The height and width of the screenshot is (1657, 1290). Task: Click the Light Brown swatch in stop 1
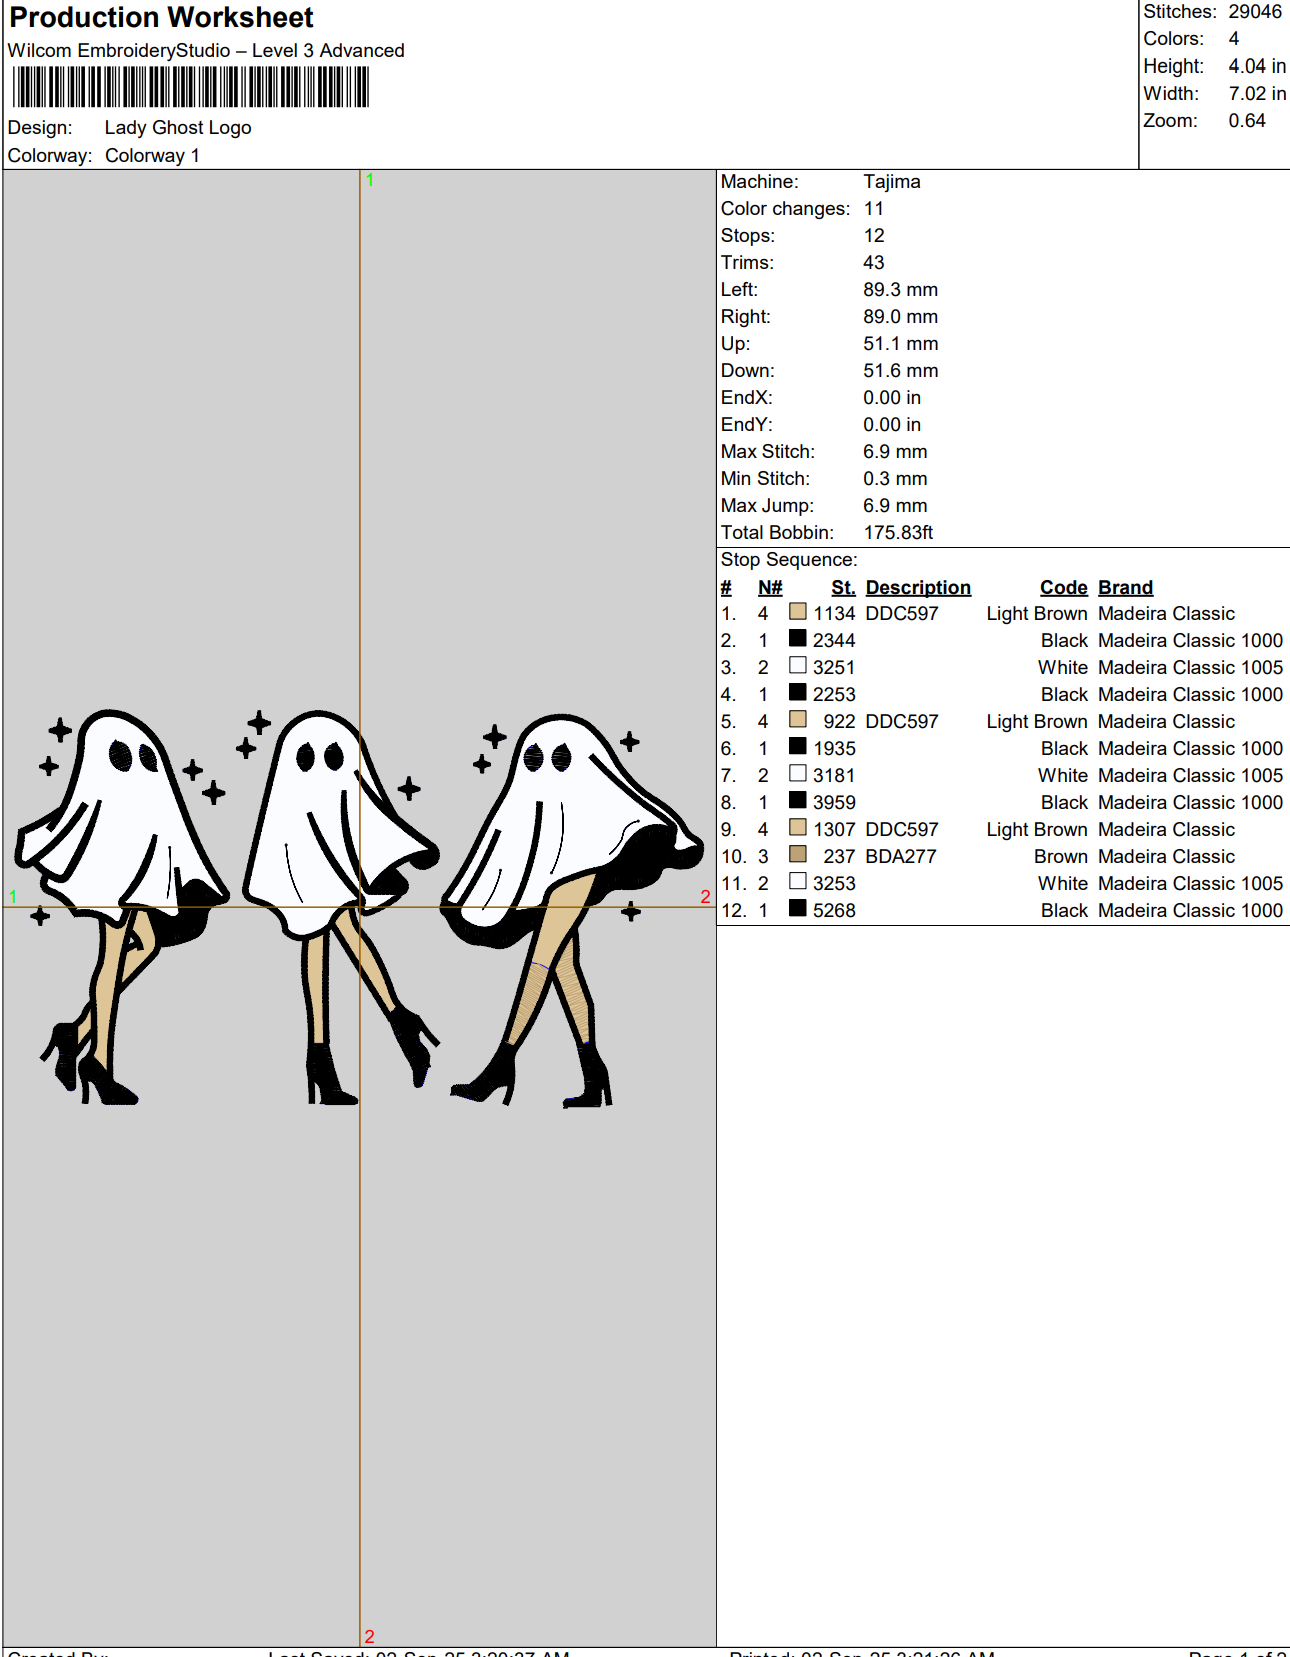click(x=797, y=612)
